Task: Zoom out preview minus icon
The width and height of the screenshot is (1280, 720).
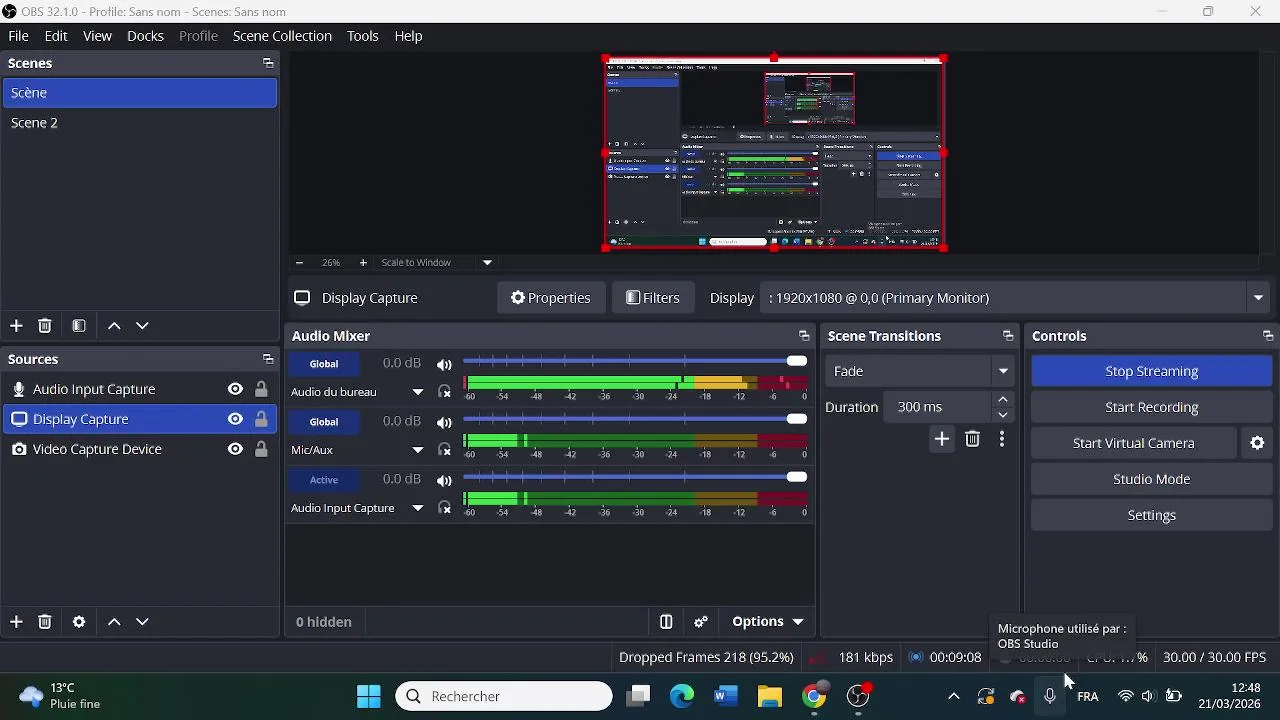Action: coord(299,263)
